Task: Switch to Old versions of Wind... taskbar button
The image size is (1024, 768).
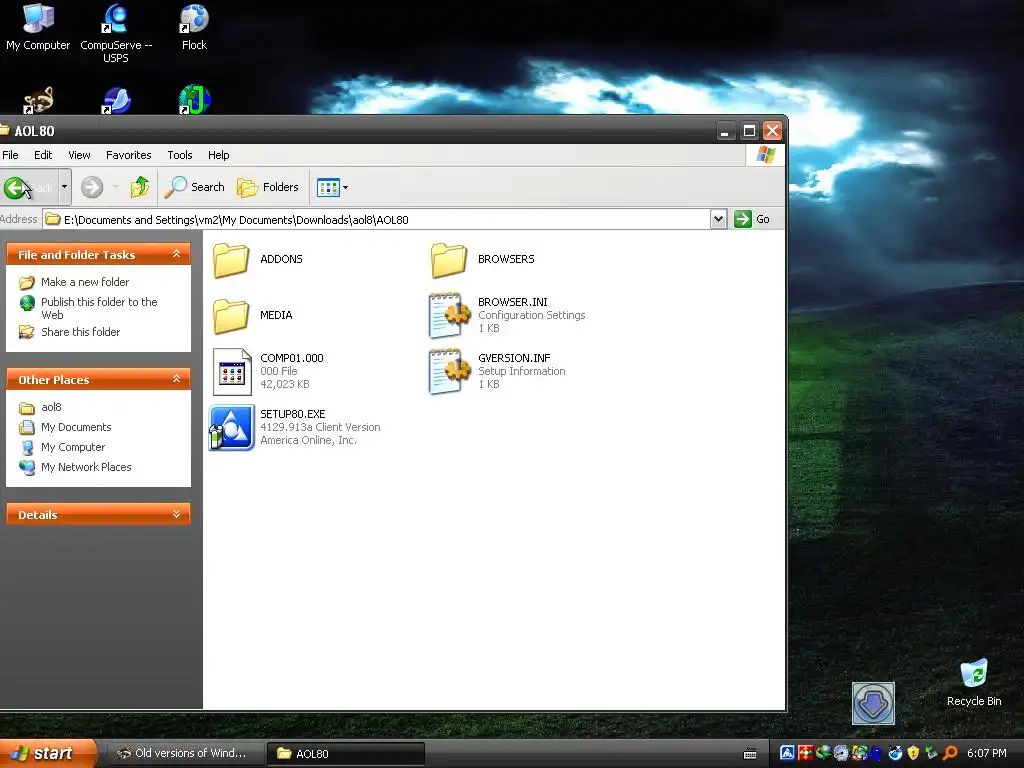Action: 184,754
